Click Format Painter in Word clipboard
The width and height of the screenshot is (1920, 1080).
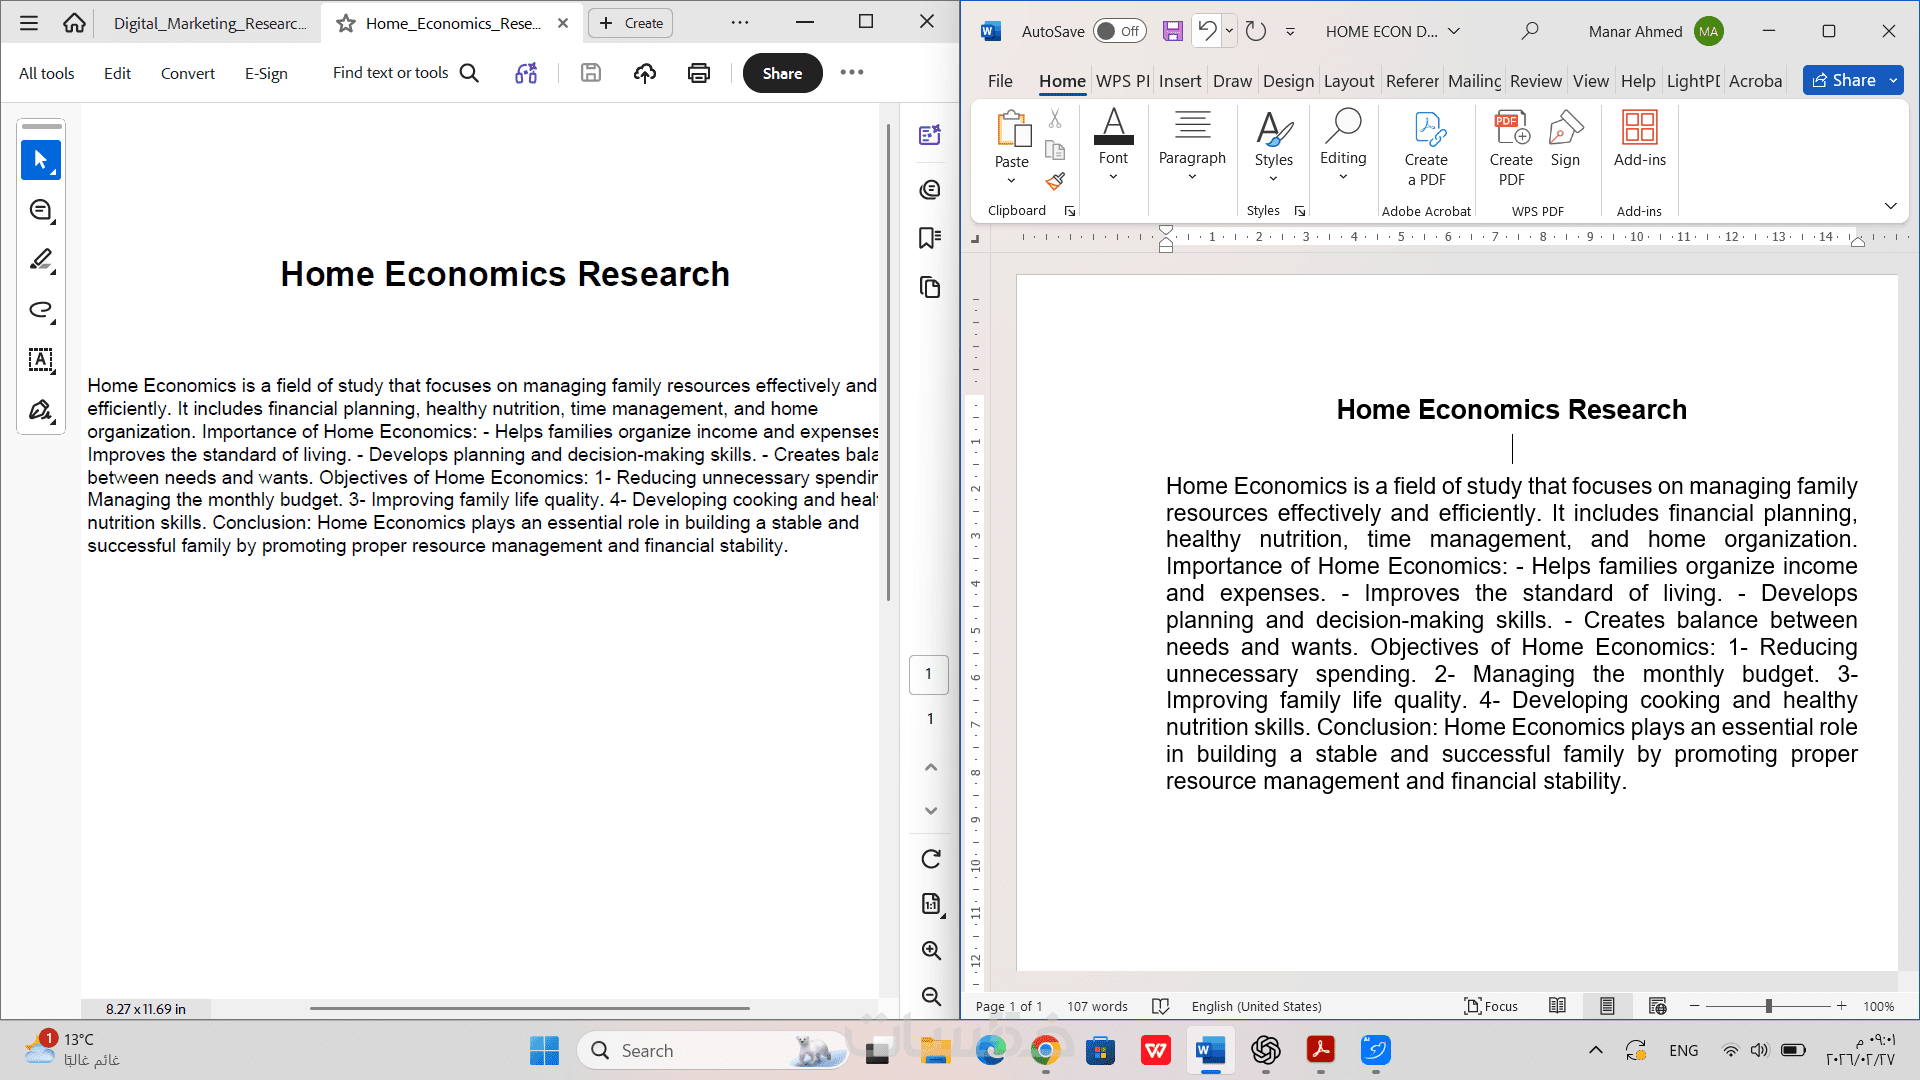[x=1055, y=182]
